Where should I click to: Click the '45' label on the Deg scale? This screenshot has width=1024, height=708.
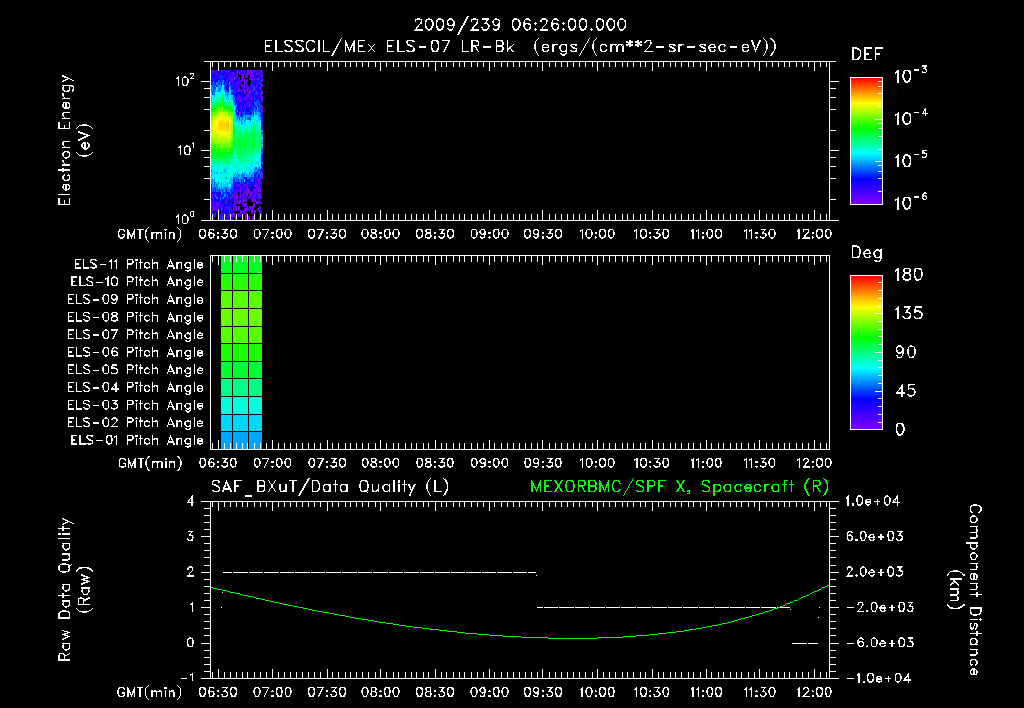(906, 391)
